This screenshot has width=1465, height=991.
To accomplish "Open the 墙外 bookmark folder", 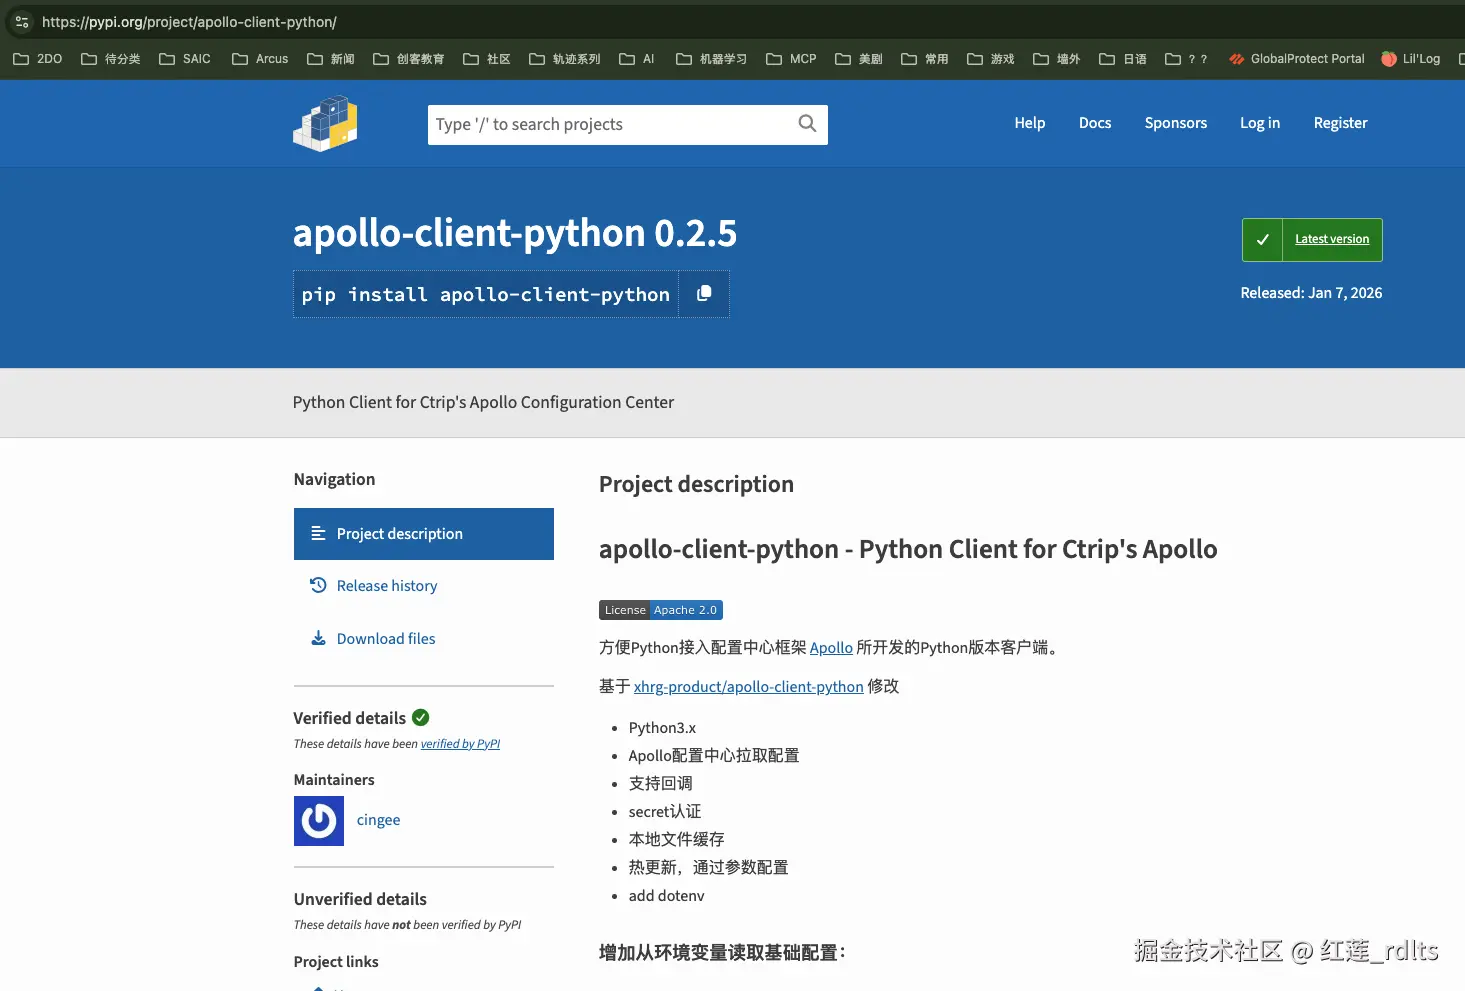I will tap(1057, 59).
